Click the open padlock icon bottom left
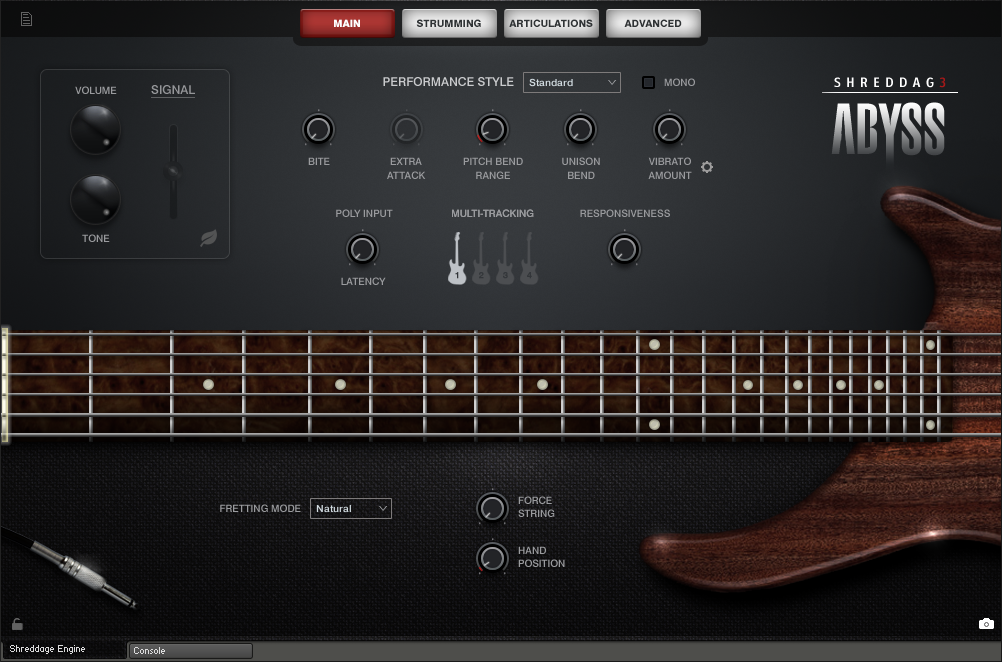 click(x=17, y=622)
